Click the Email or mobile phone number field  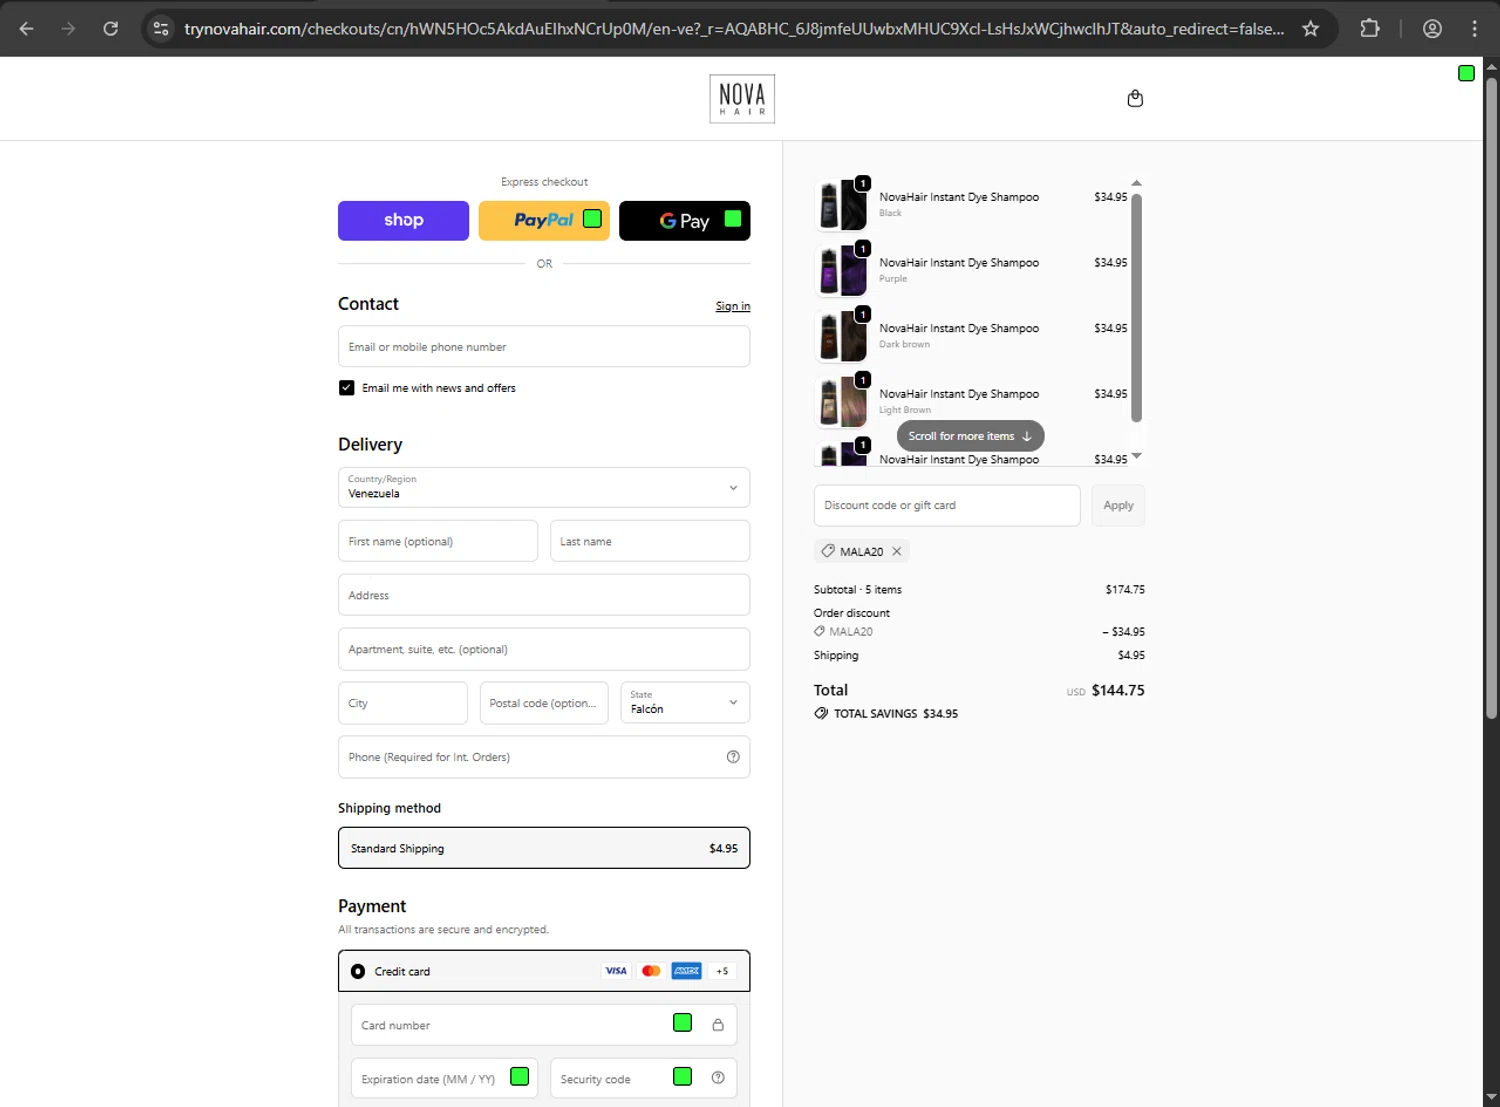tap(544, 346)
